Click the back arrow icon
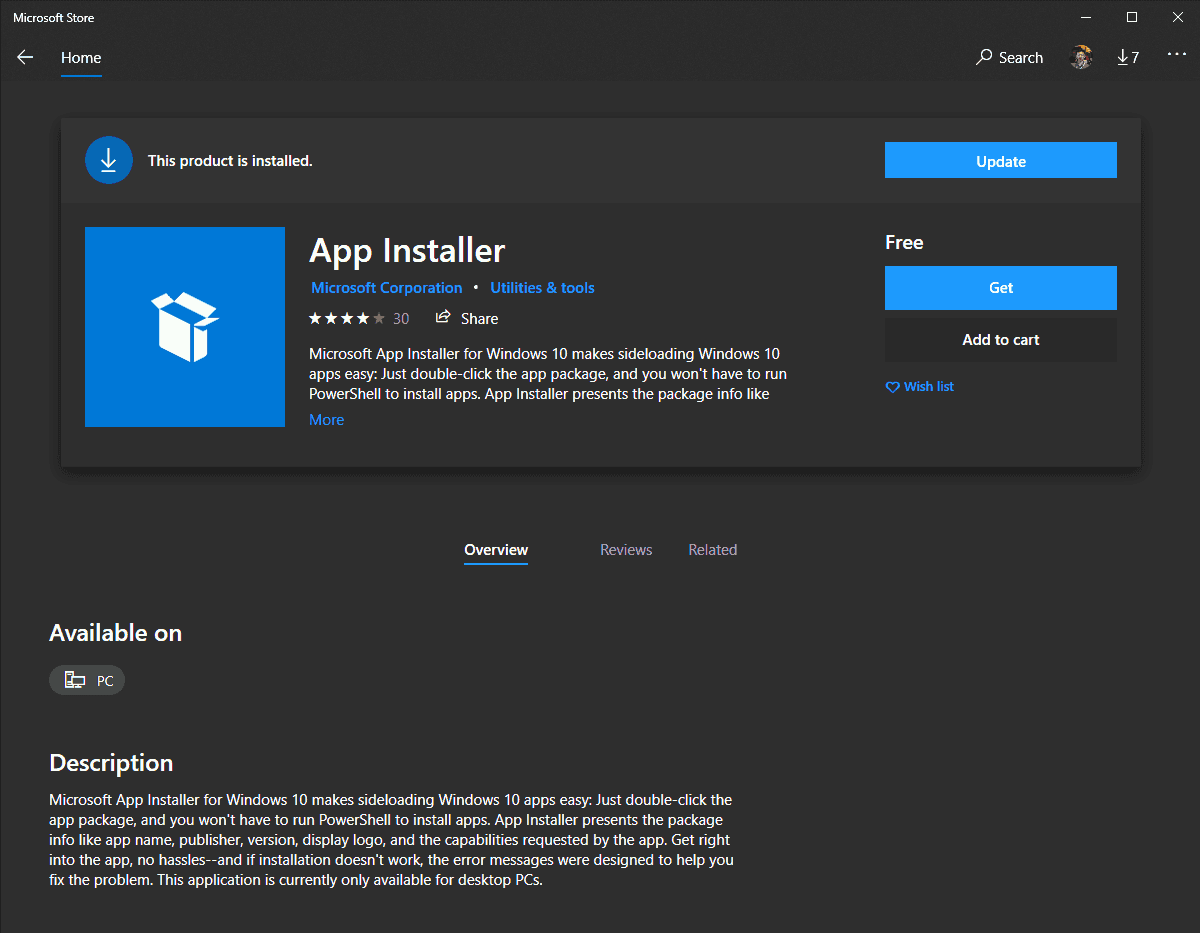 pyautogui.click(x=25, y=58)
